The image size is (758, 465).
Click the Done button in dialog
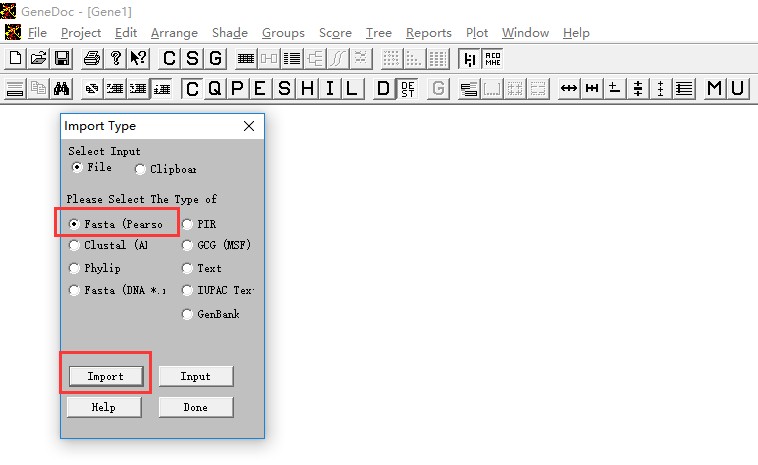(196, 407)
